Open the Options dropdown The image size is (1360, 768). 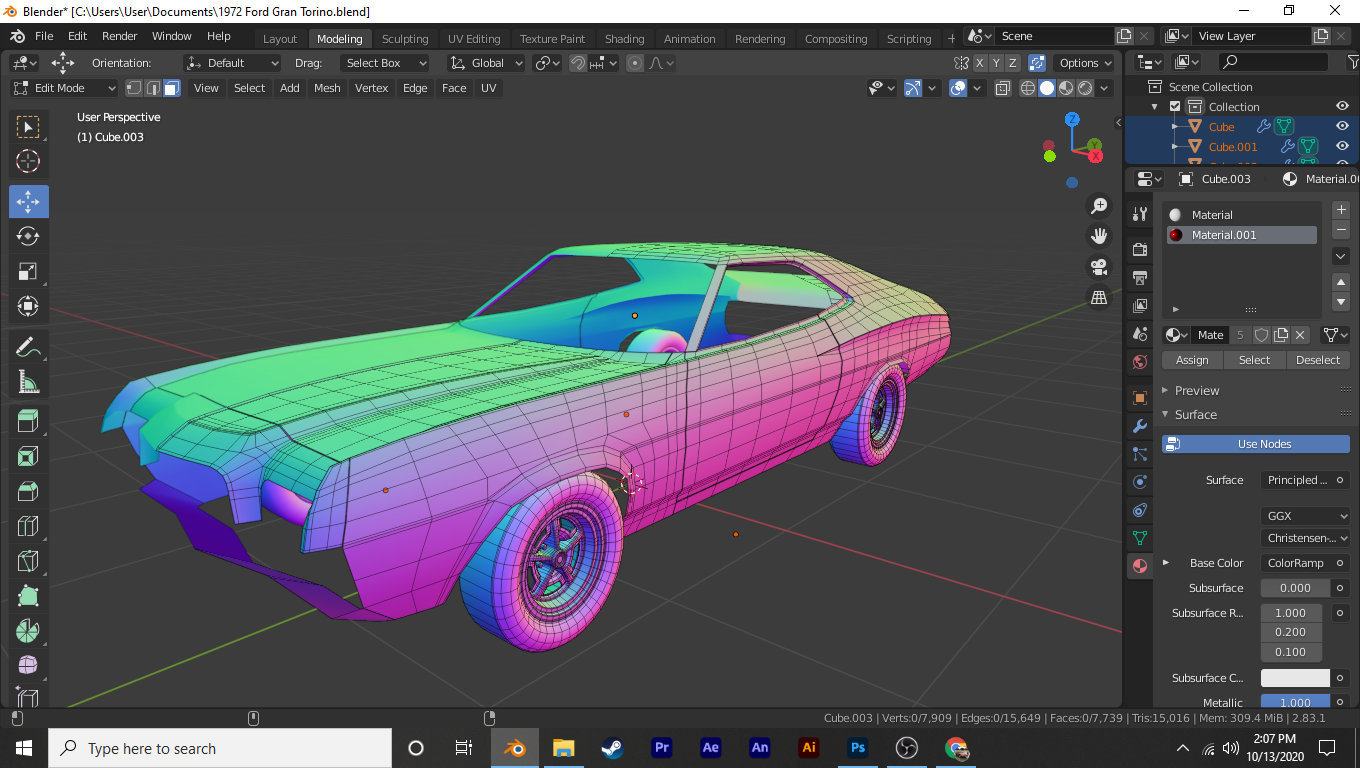point(1085,63)
